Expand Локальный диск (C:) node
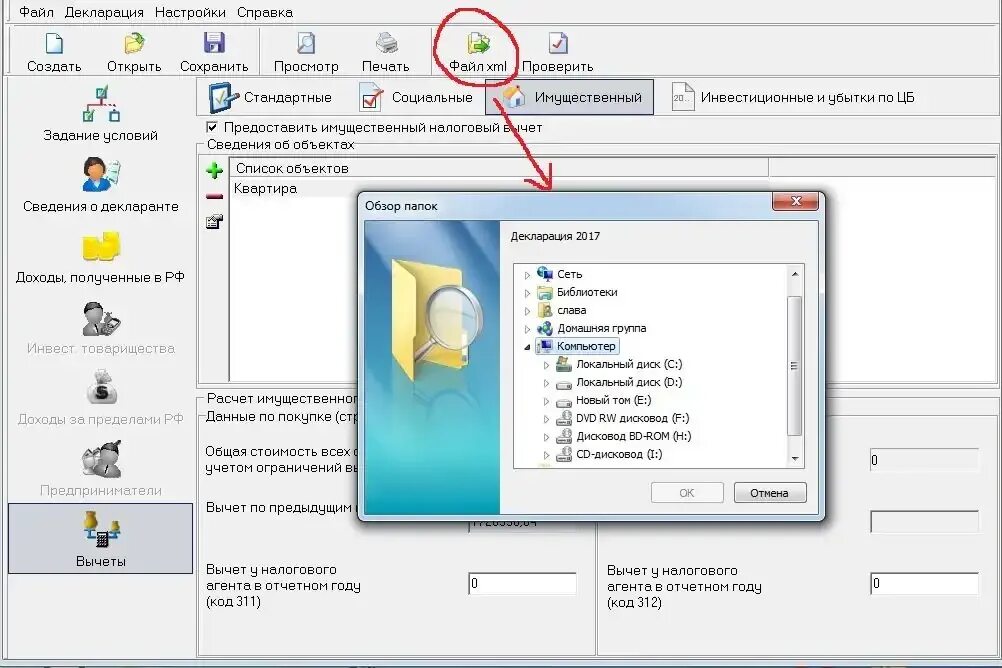1002x668 pixels. [x=546, y=365]
